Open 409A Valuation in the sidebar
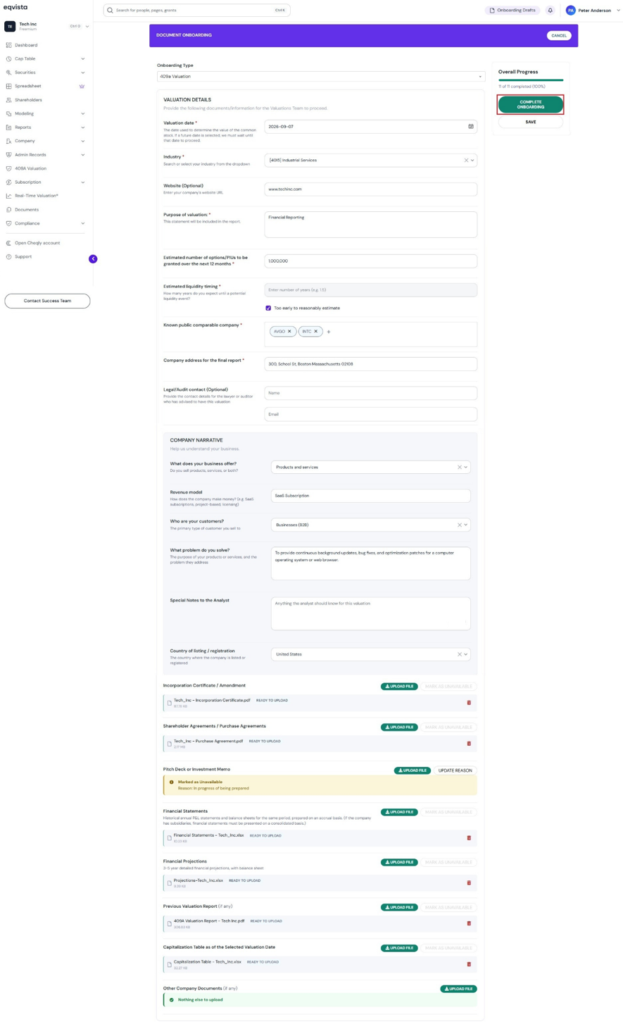The width and height of the screenshot is (623, 1024). tap(30, 168)
